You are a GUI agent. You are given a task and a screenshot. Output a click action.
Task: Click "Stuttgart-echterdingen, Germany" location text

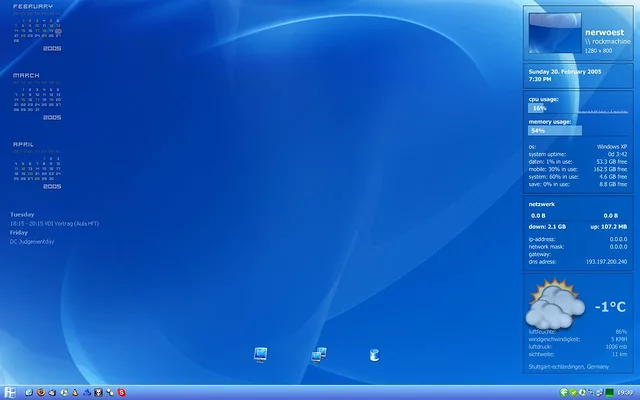[x=569, y=367]
